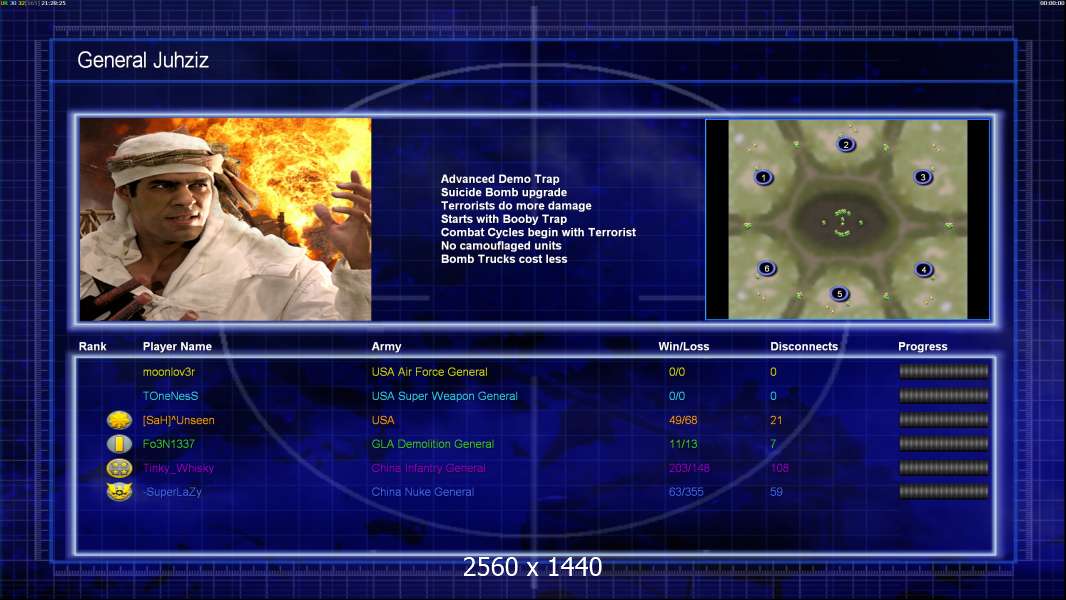Click the rank badge next to Tinky_Whisky

[x=120, y=468]
